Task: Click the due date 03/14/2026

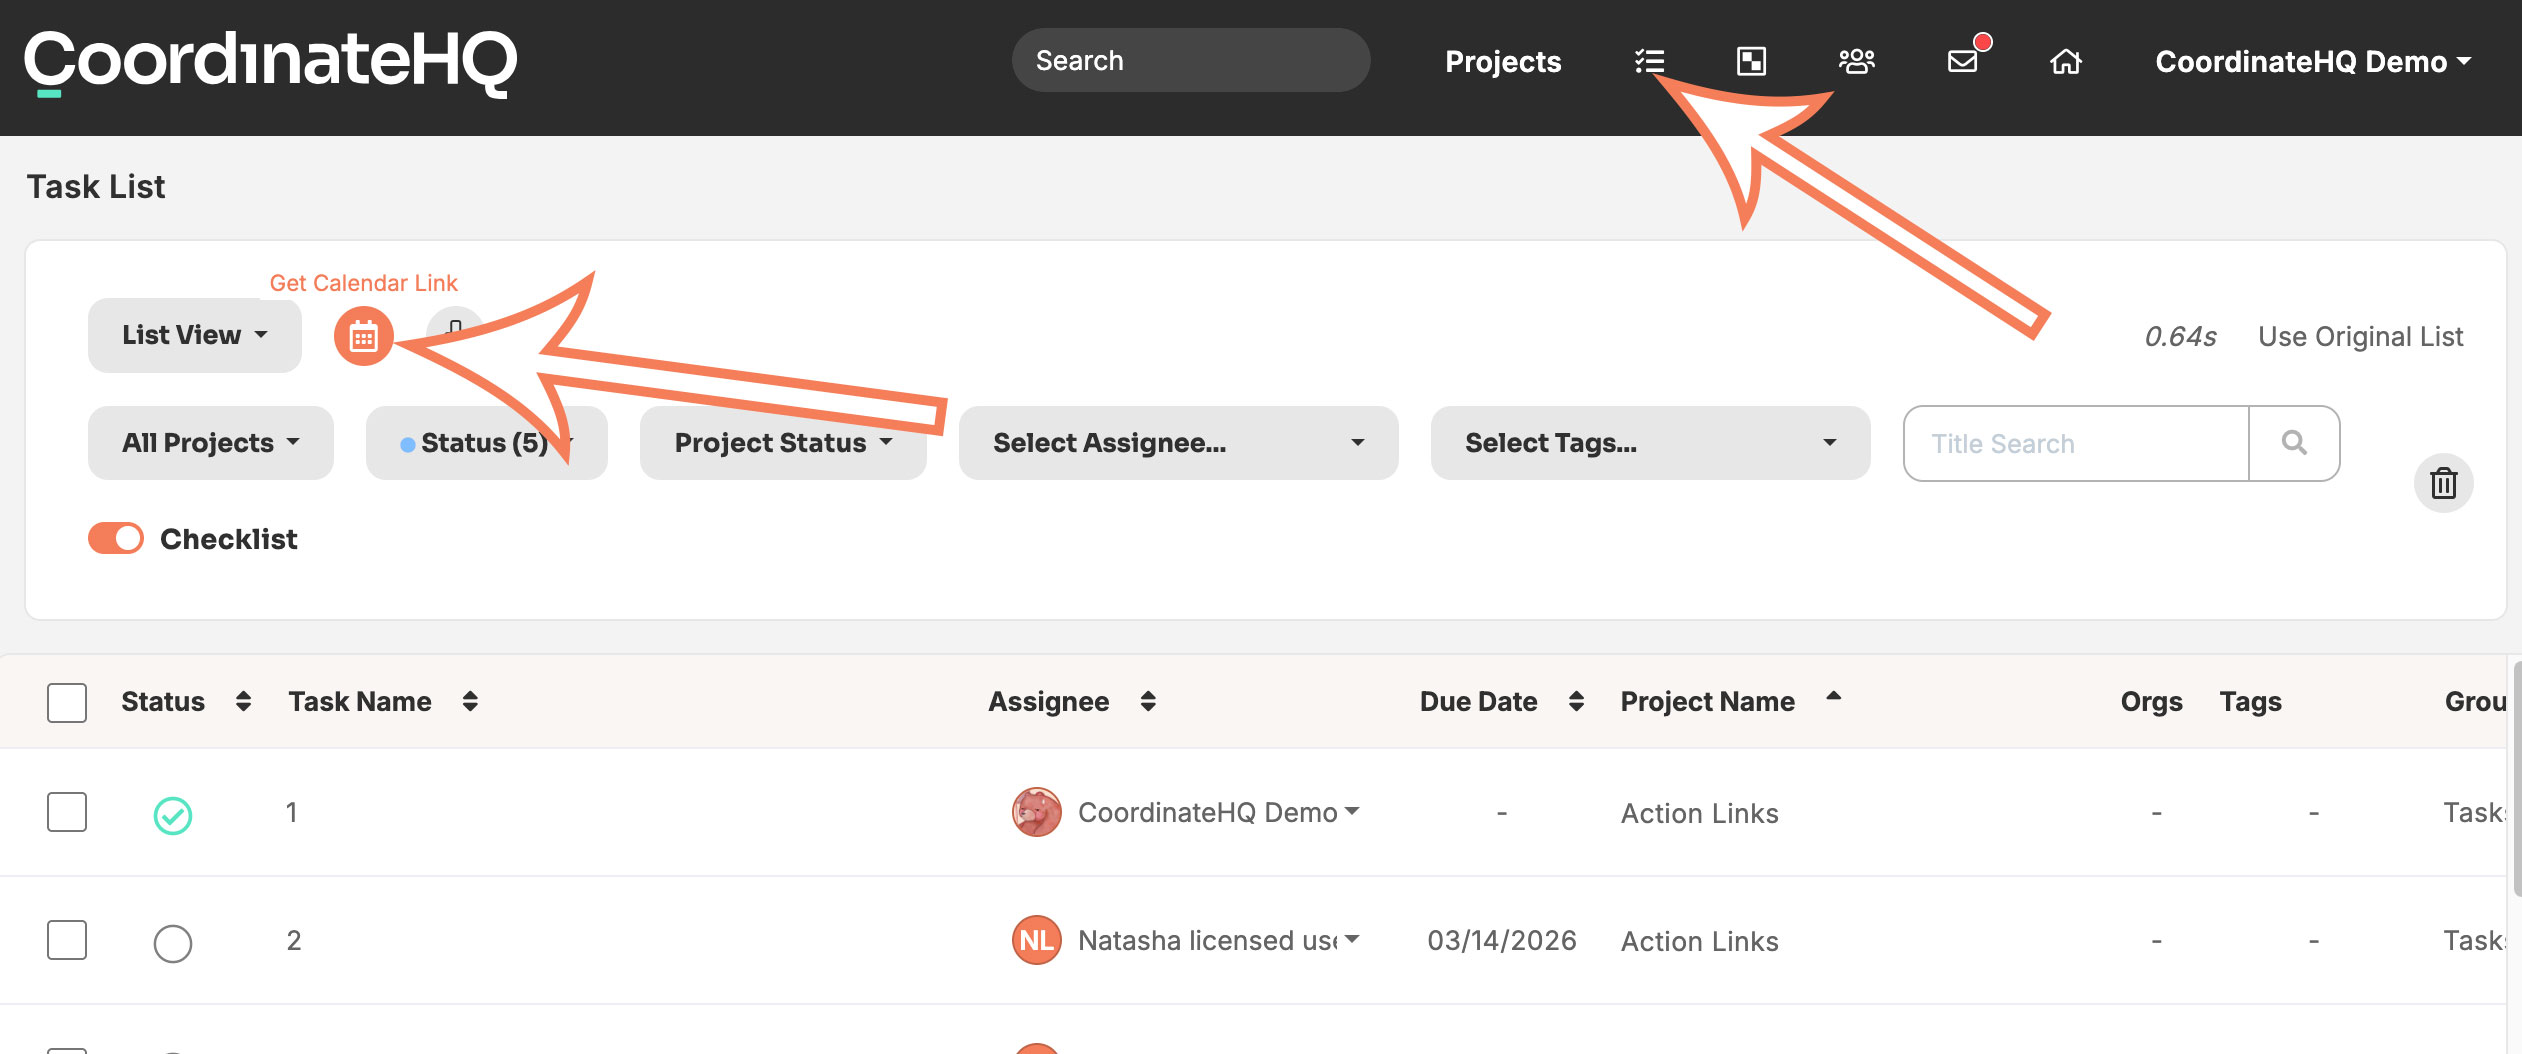Action: (1501, 940)
